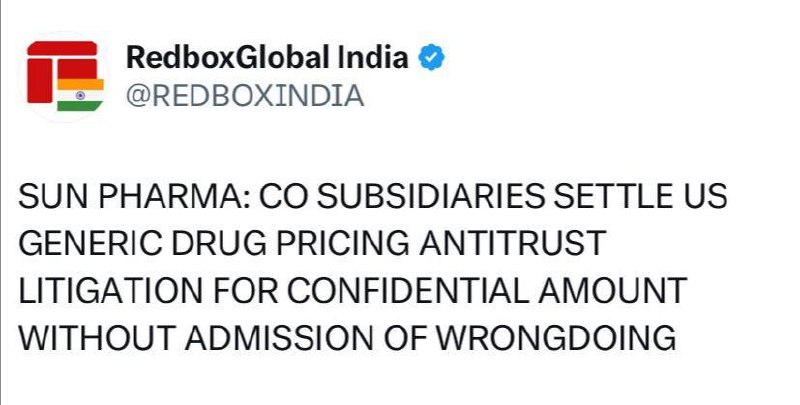
Task: Click the blue verified checkmark badge
Action: (x=432, y=57)
